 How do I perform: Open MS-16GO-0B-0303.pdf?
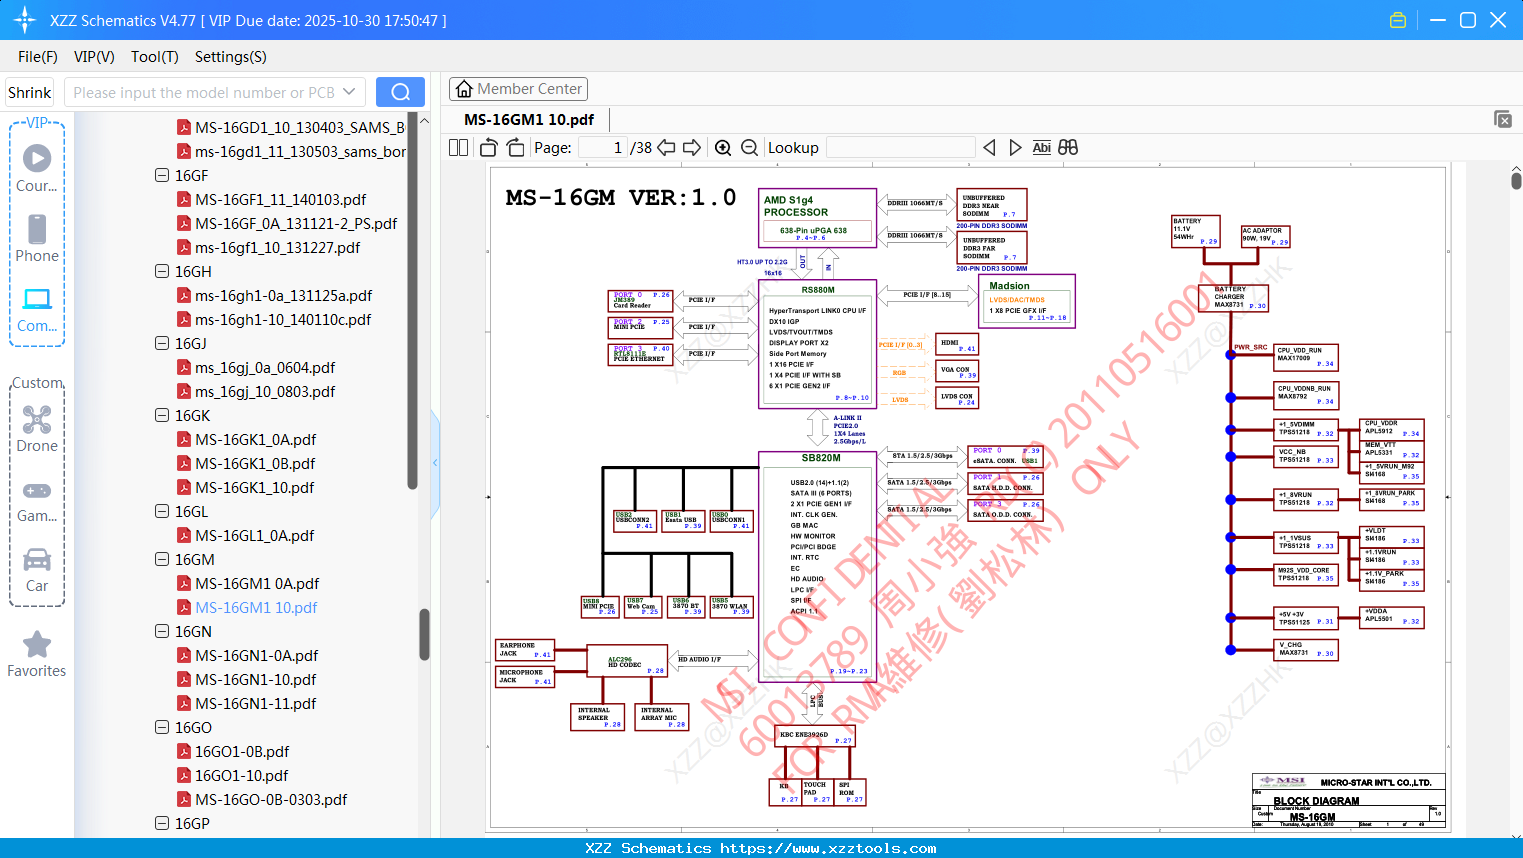[x=271, y=799]
